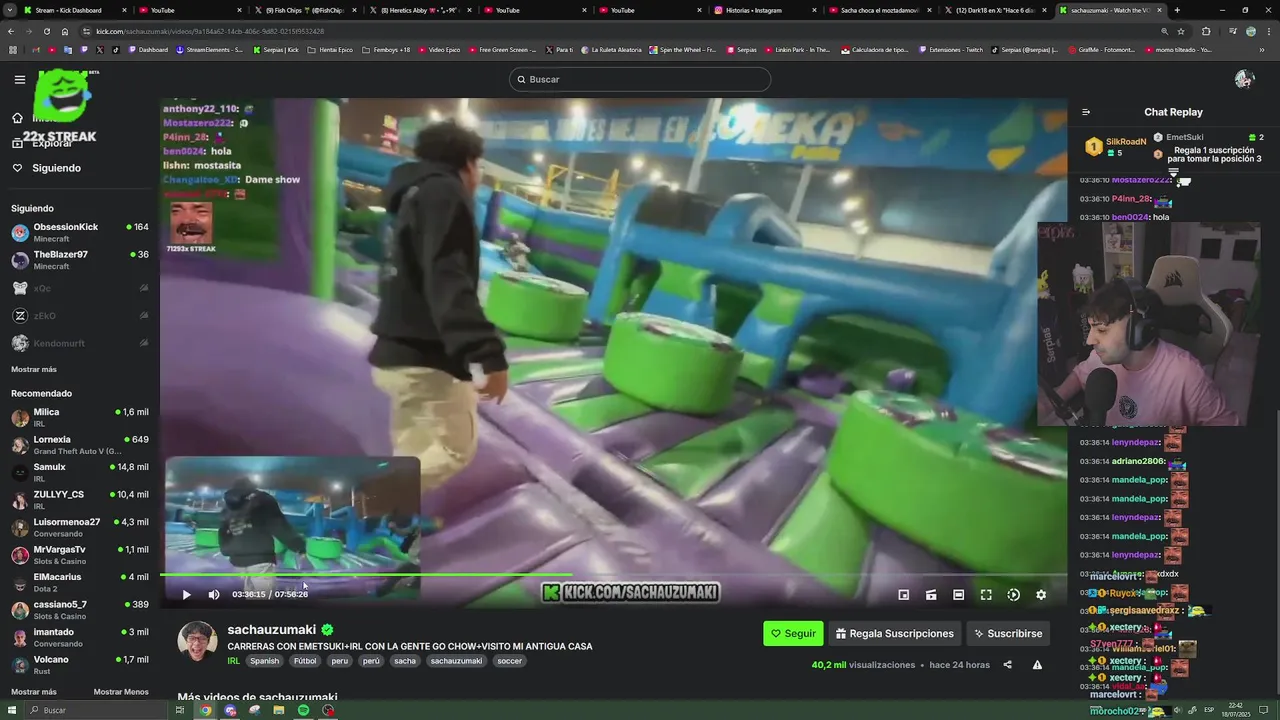Open recommended channel Luisormenoa27

click(80, 527)
